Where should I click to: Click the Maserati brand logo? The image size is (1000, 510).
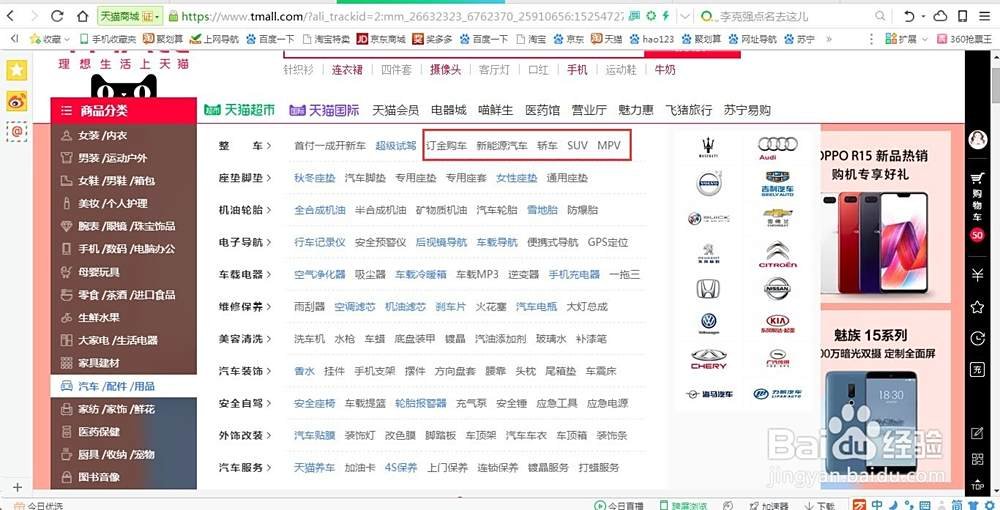[x=708, y=147]
